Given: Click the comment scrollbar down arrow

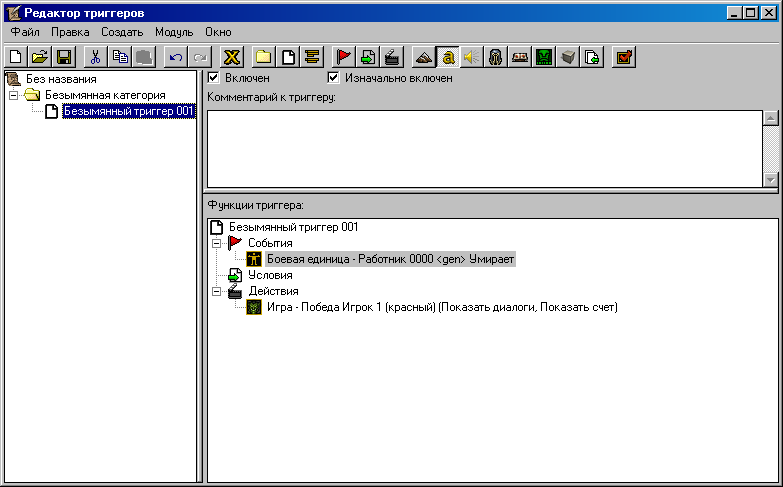Looking at the screenshot, I should [x=770, y=179].
